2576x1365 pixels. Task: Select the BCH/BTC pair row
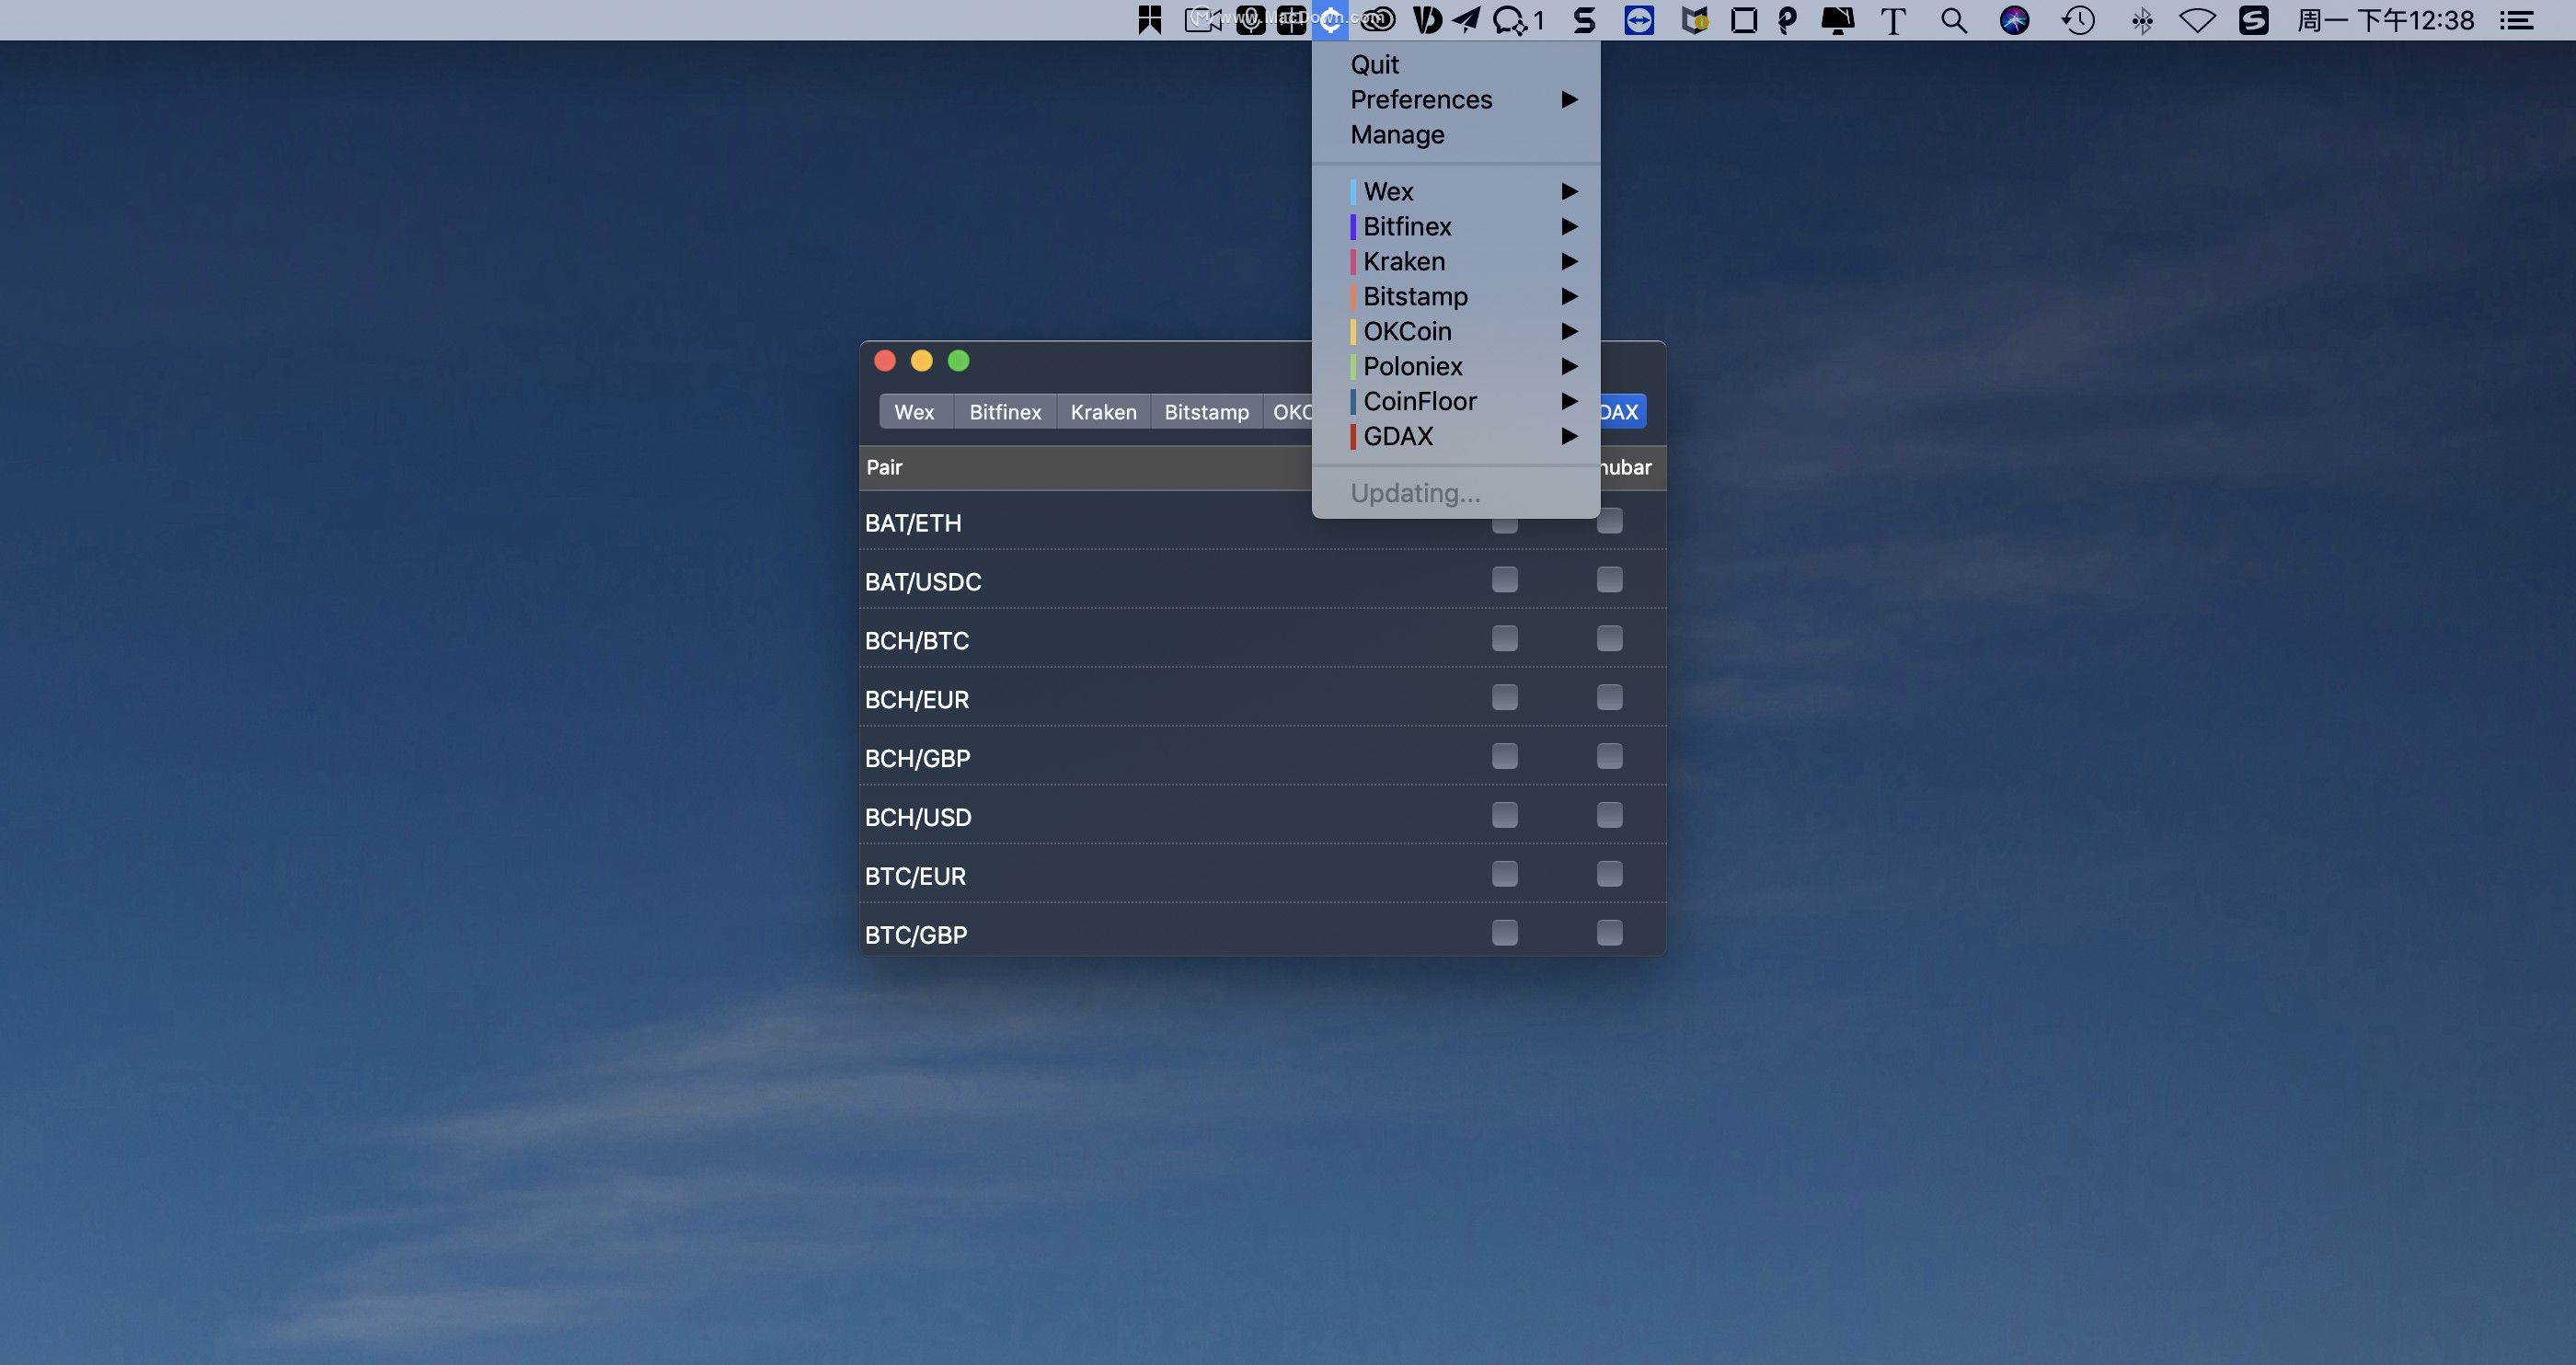(x=1262, y=639)
